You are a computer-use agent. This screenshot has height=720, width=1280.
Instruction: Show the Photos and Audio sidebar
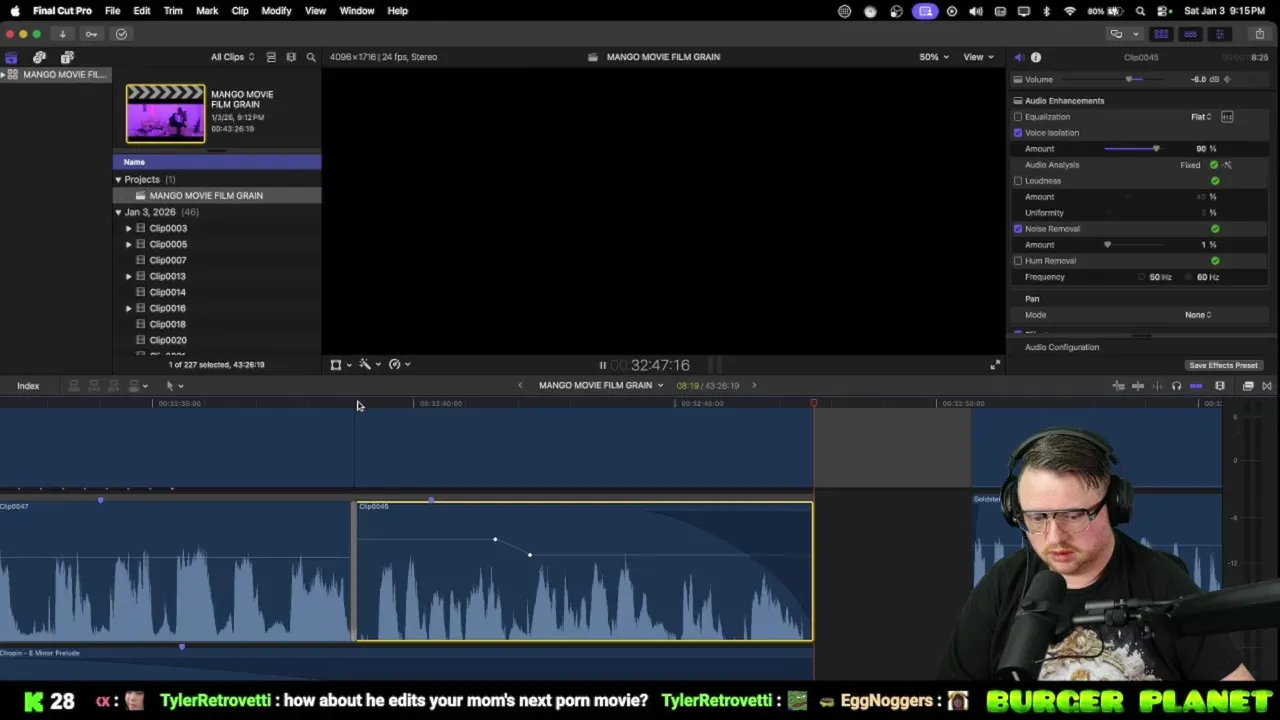[39, 57]
